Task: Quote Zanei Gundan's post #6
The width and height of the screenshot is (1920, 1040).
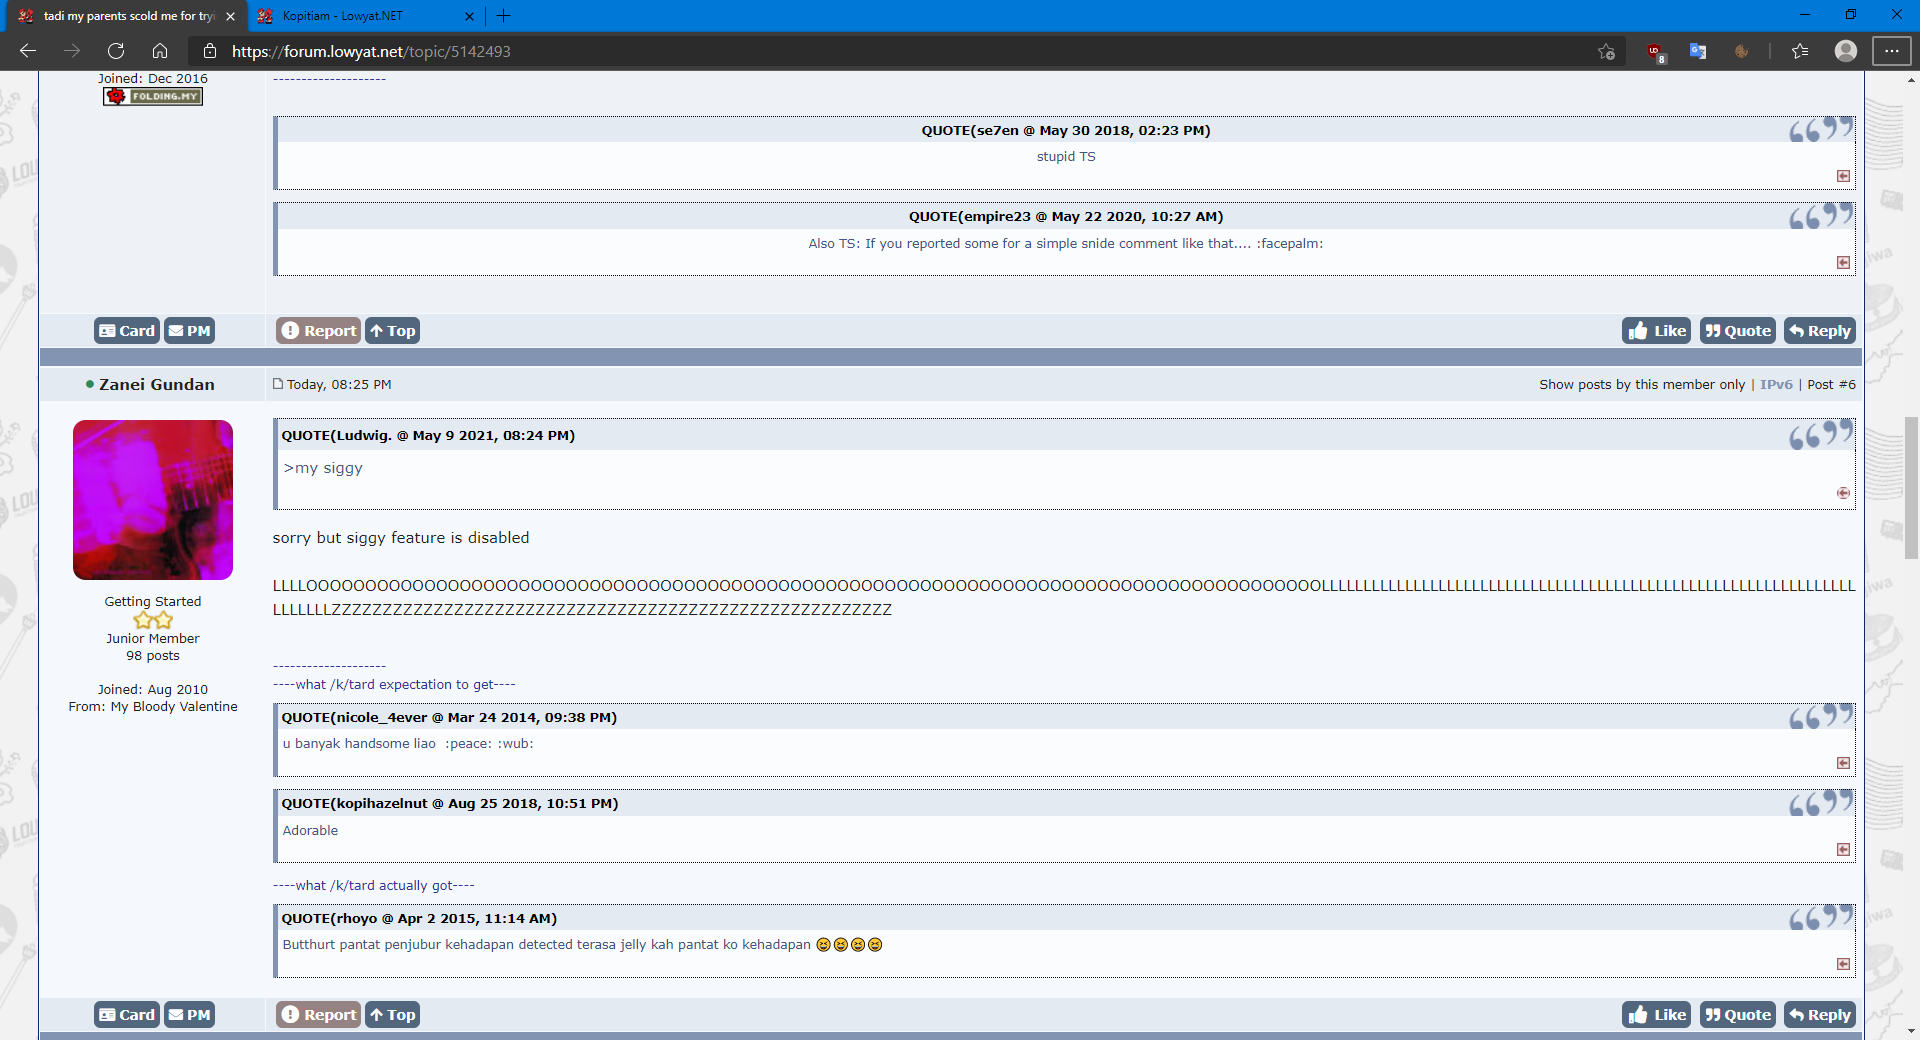Action: pyautogui.click(x=1737, y=1015)
